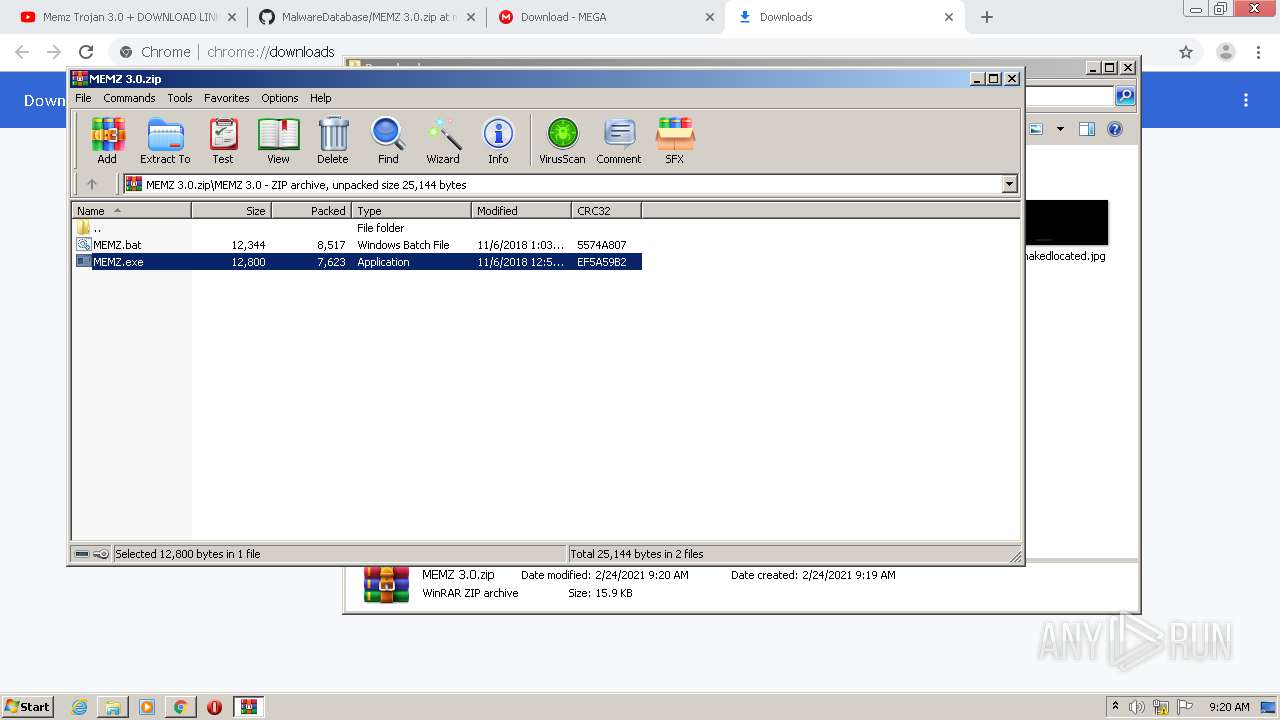1280x720 pixels.
Task: Open Tools menu
Action: [x=180, y=98]
